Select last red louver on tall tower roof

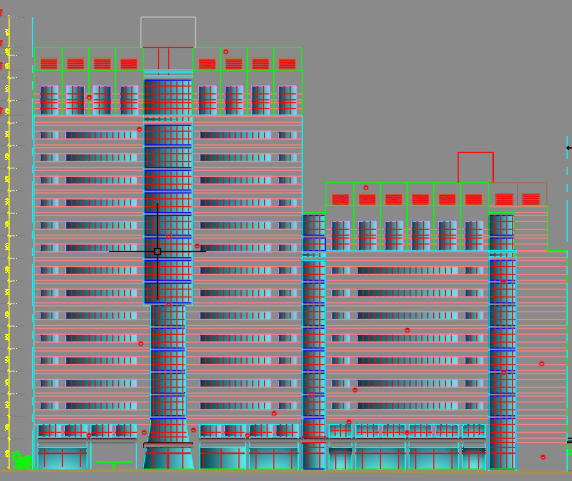(x=287, y=64)
